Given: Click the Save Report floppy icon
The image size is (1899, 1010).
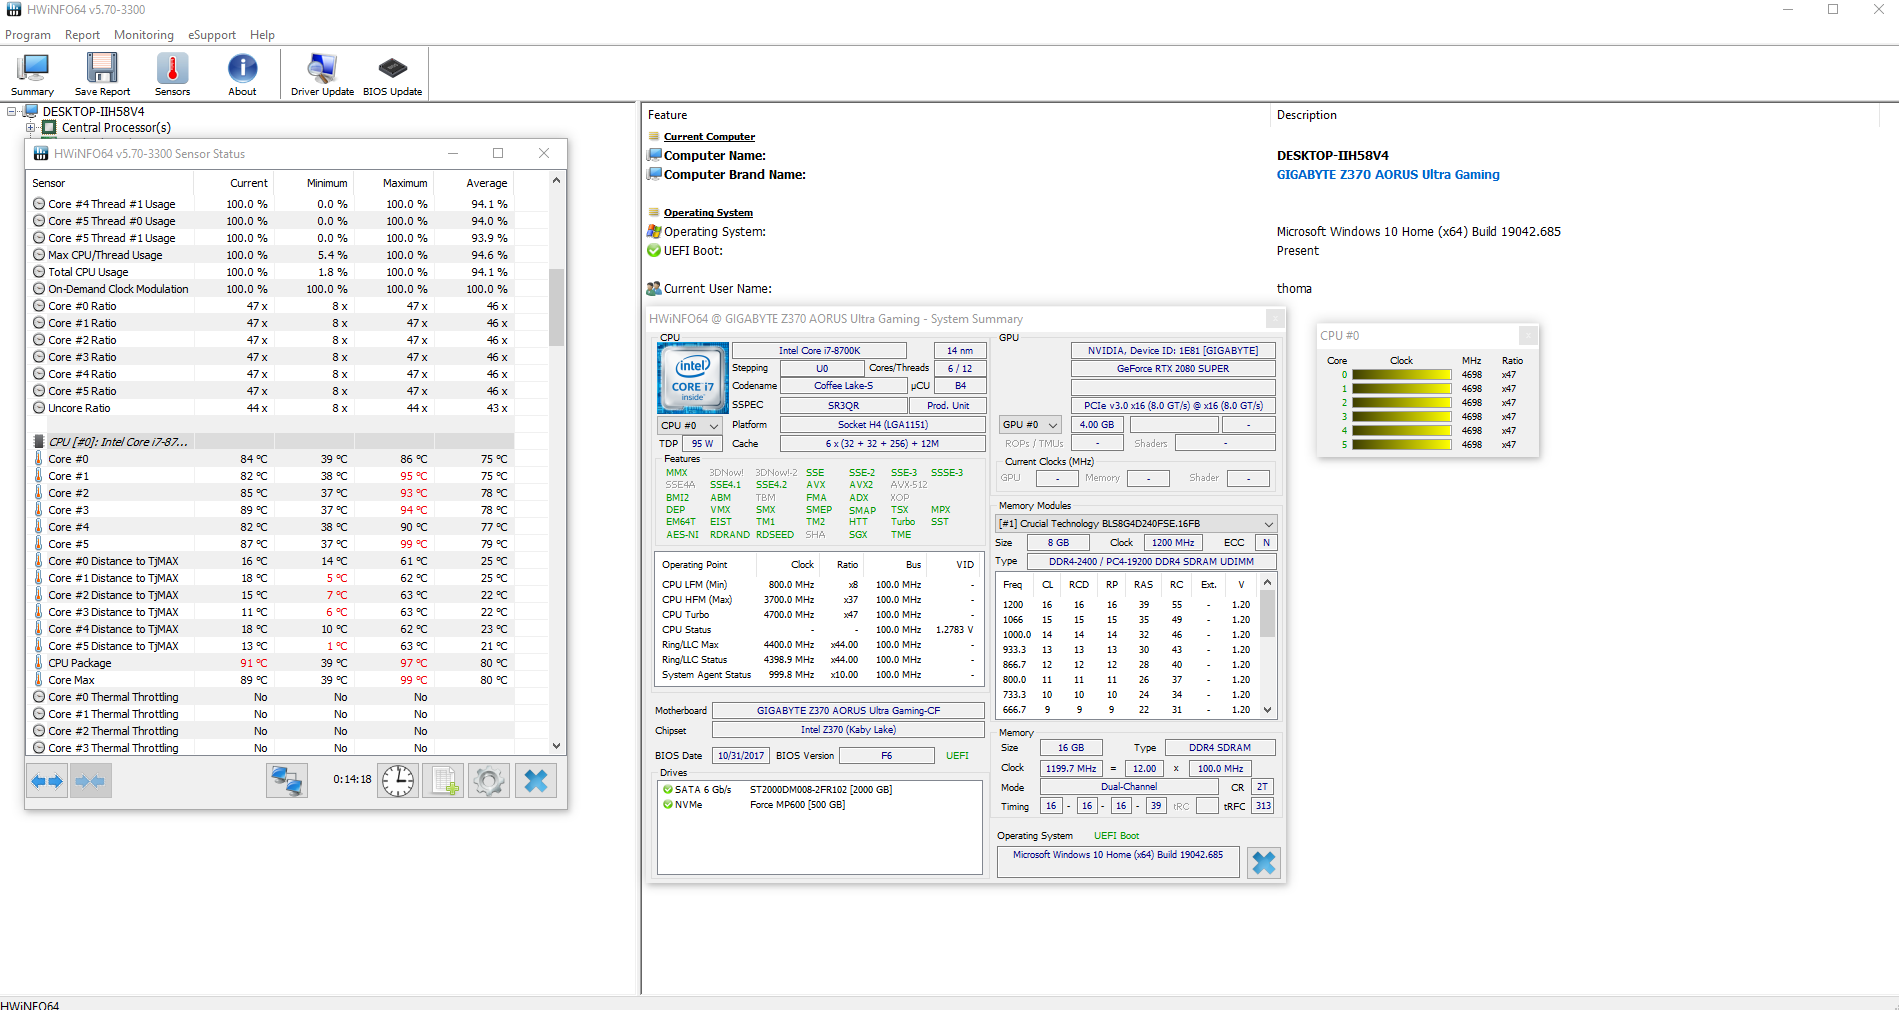Looking at the screenshot, I should pos(102,74).
